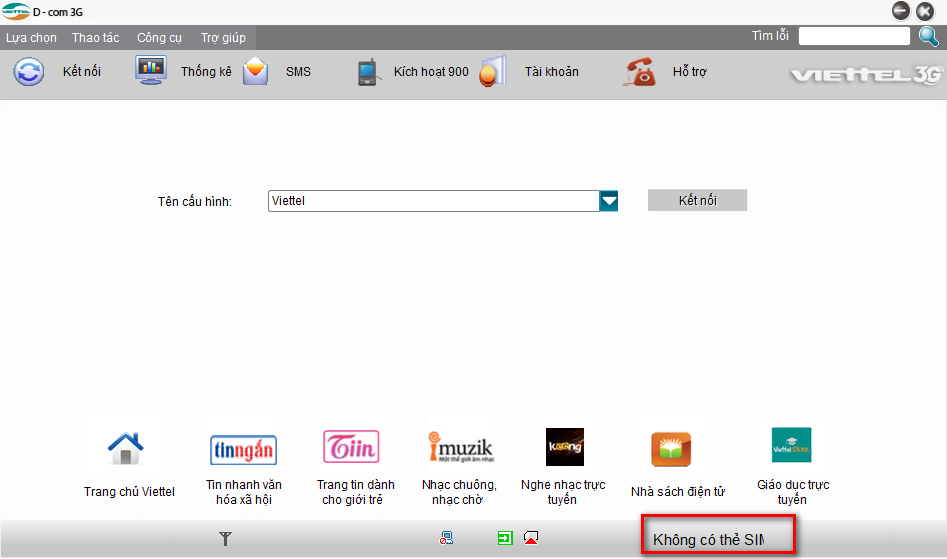Viewport: 947px width, 559px height.
Task: Click the gray Kết nối connect button
Action: tap(698, 200)
